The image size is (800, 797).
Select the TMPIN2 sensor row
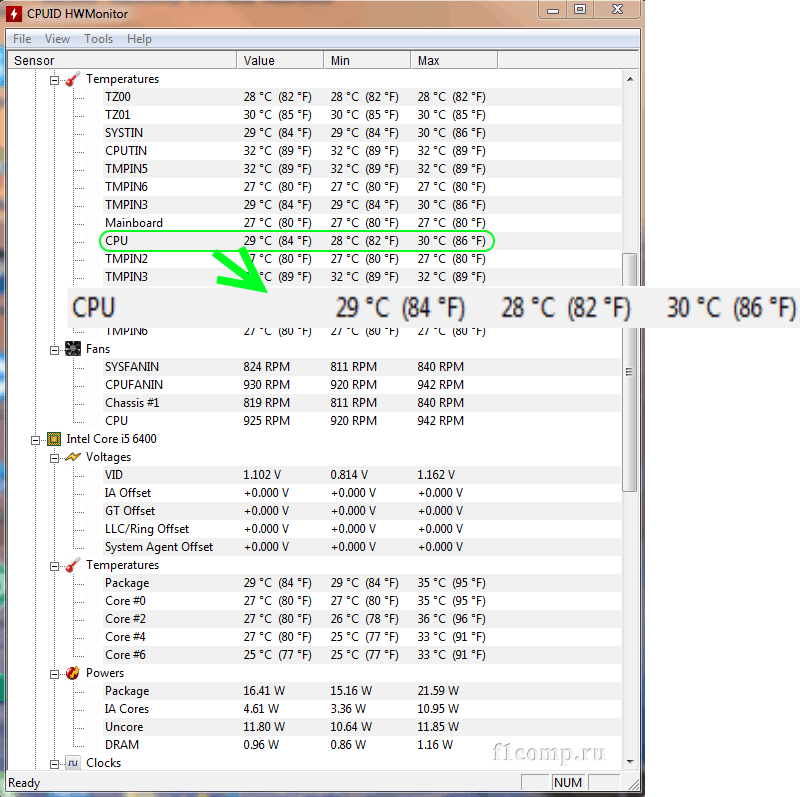coord(362,259)
